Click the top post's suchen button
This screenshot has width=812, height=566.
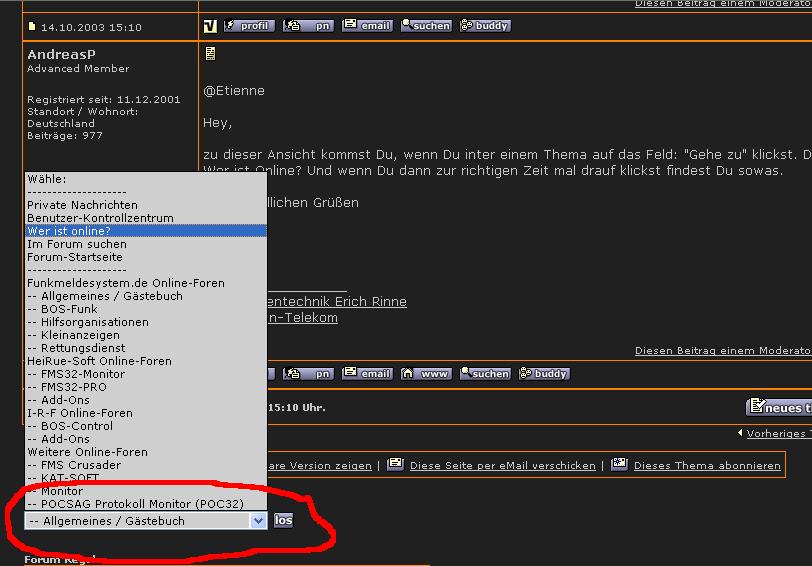[x=426, y=26]
